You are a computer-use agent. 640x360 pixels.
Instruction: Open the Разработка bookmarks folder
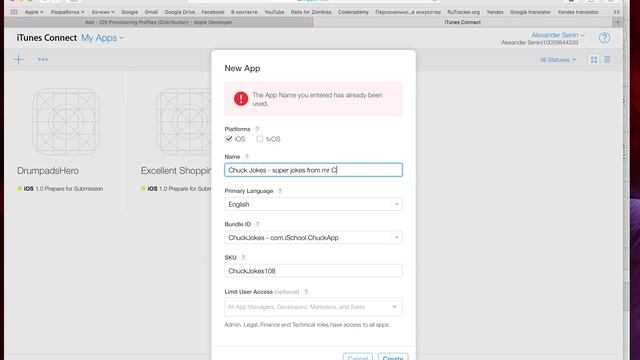click(x=68, y=12)
